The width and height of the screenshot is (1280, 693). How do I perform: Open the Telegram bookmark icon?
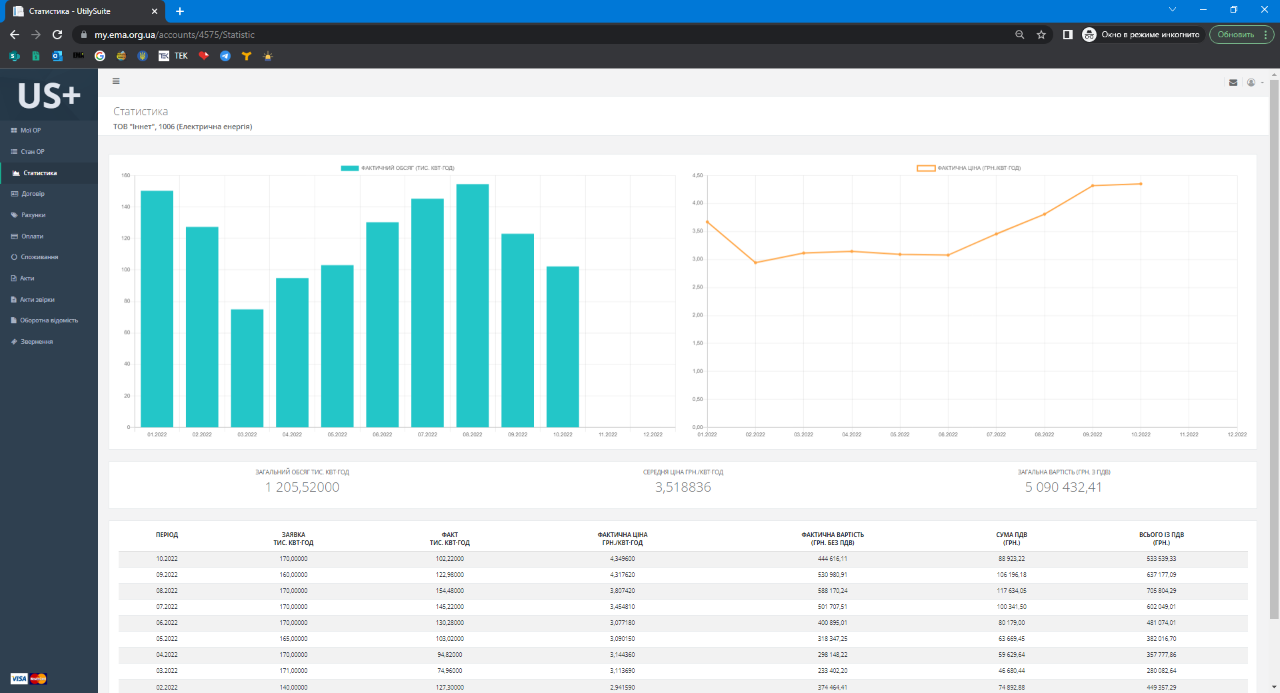click(x=225, y=56)
